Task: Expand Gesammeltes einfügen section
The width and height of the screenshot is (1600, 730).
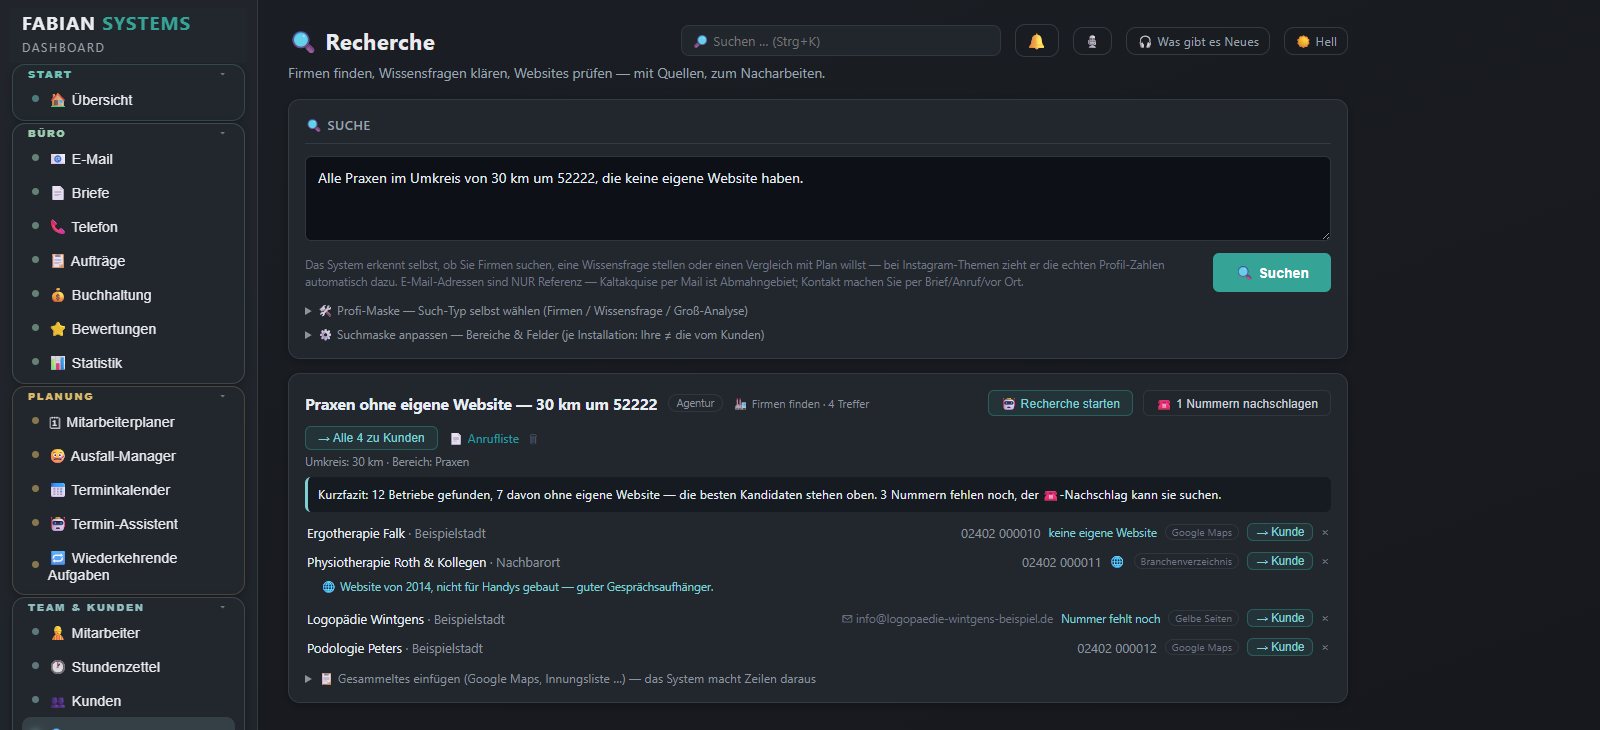Action: coord(560,679)
